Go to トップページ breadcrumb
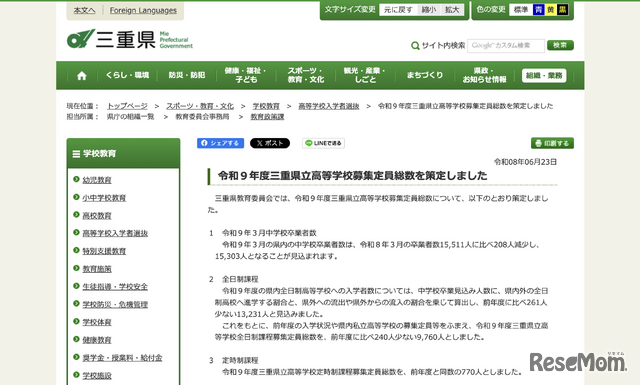 (x=127, y=106)
